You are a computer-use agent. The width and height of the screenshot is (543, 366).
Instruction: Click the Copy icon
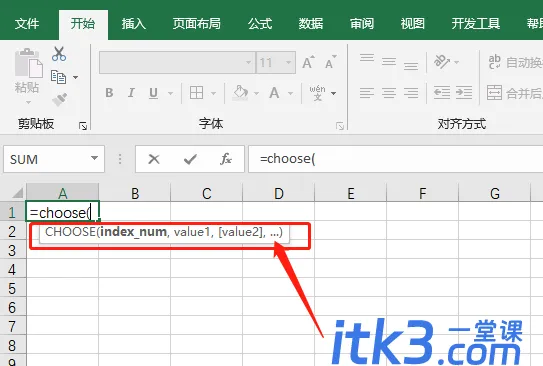pyautogui.click(x=58, y=77)
